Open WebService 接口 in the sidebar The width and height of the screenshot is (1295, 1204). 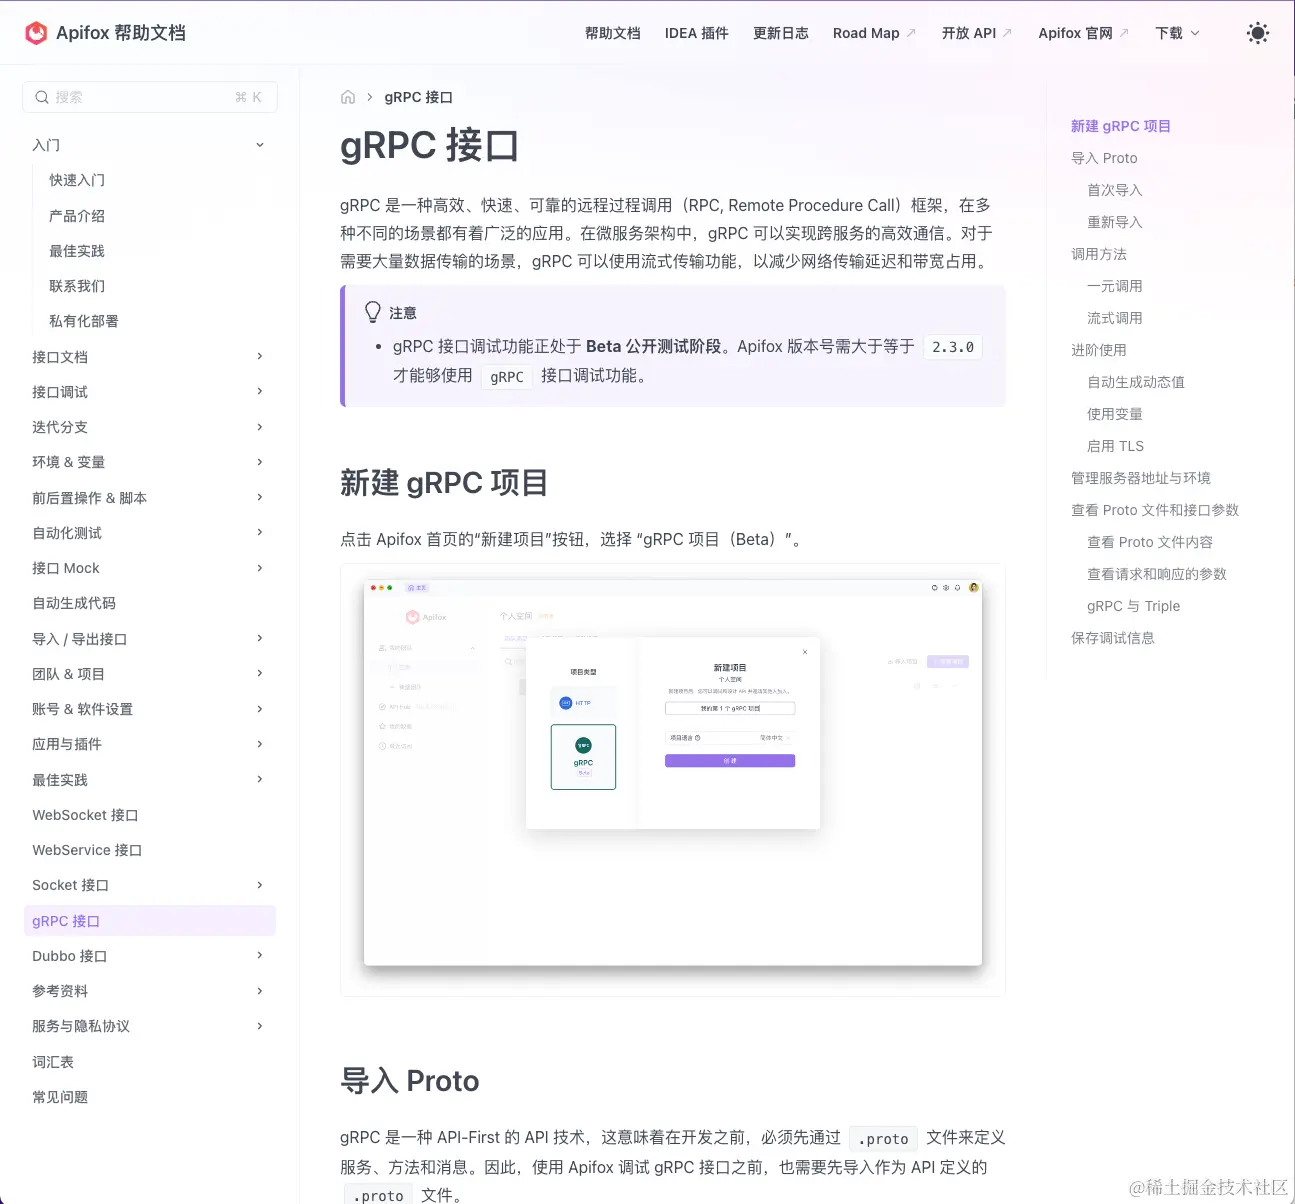[87, 850]
